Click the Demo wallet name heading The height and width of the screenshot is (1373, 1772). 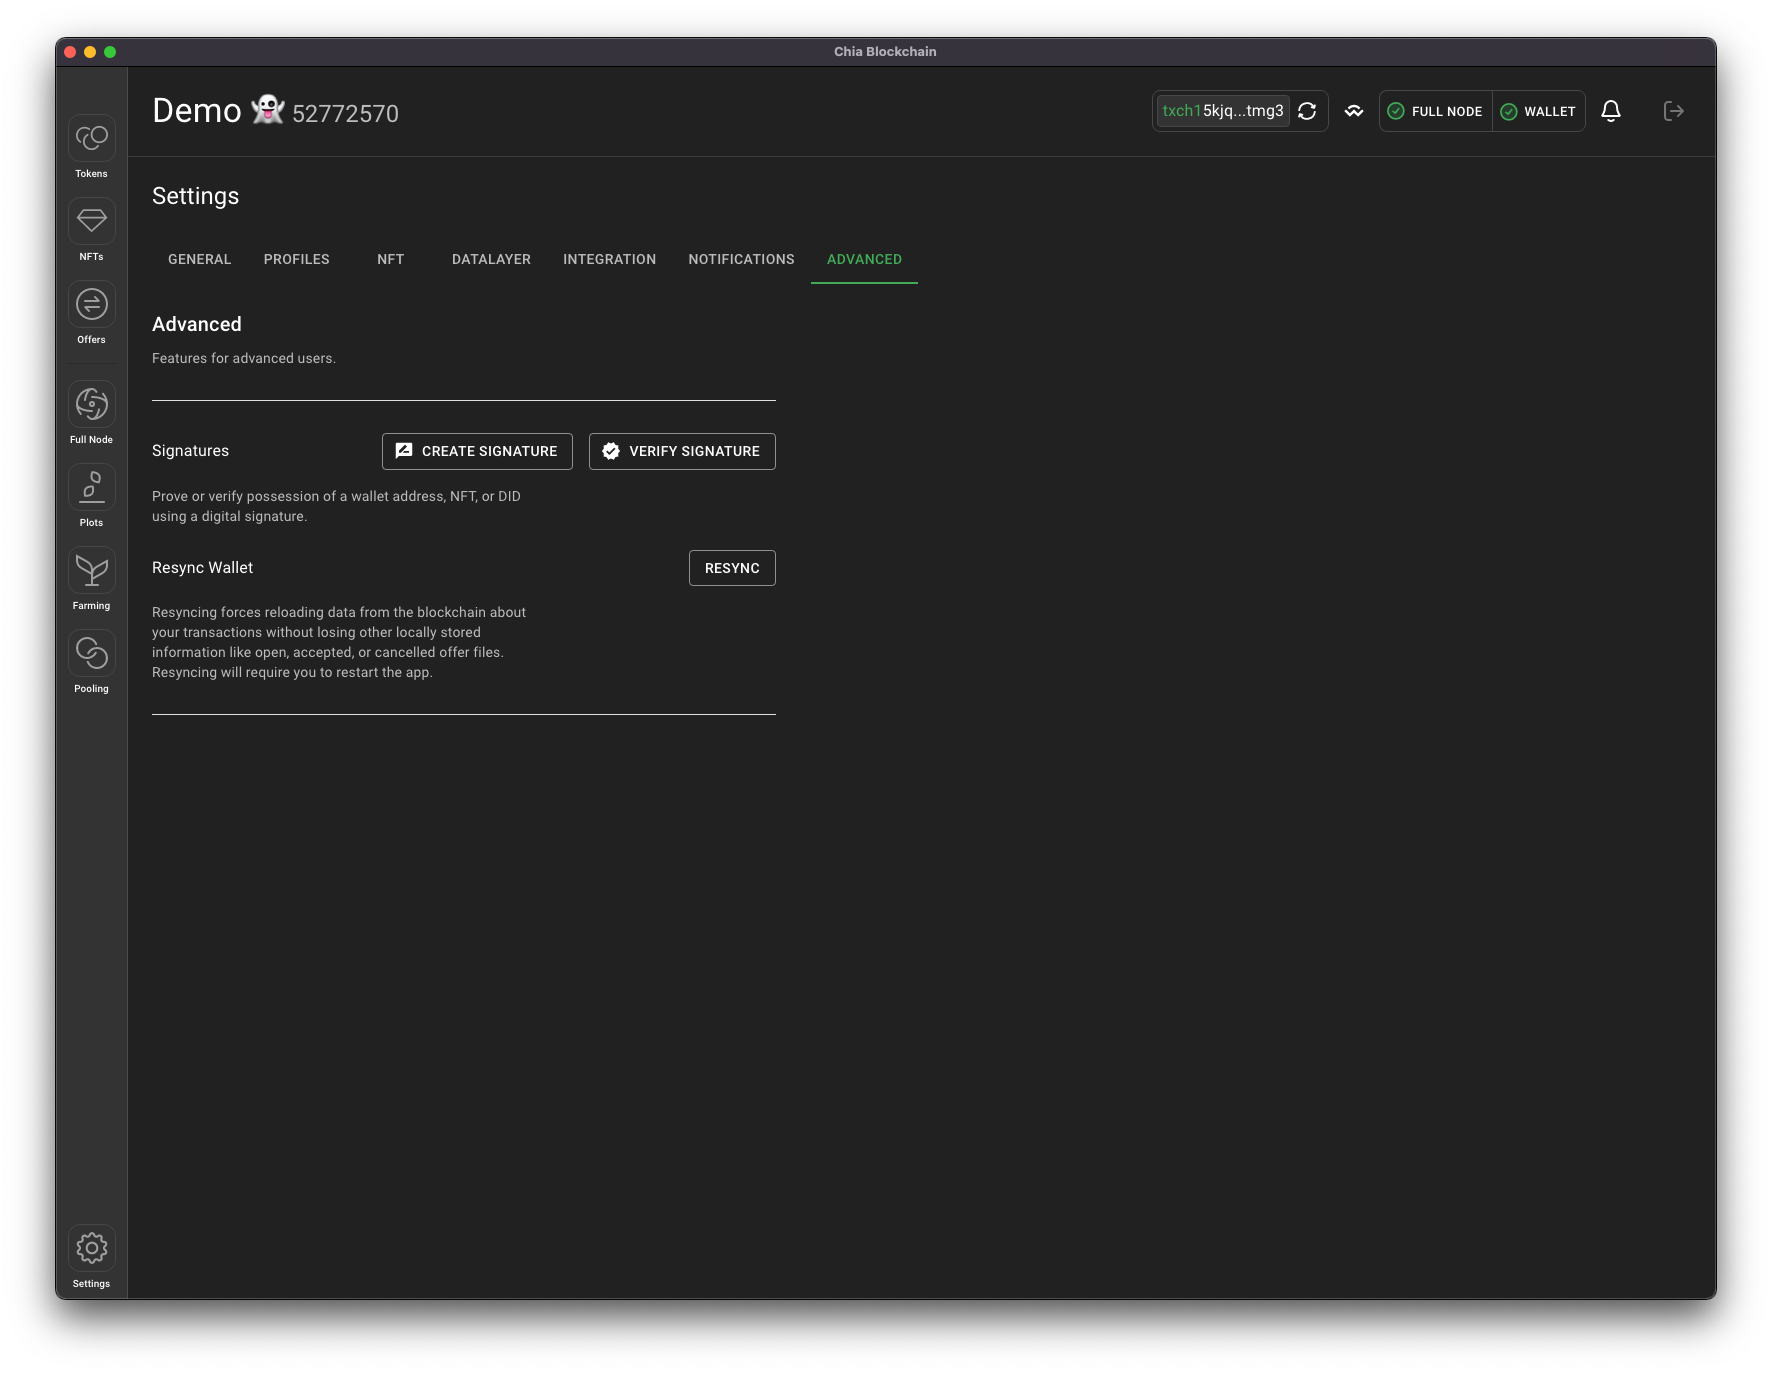(x=197, y=111)
